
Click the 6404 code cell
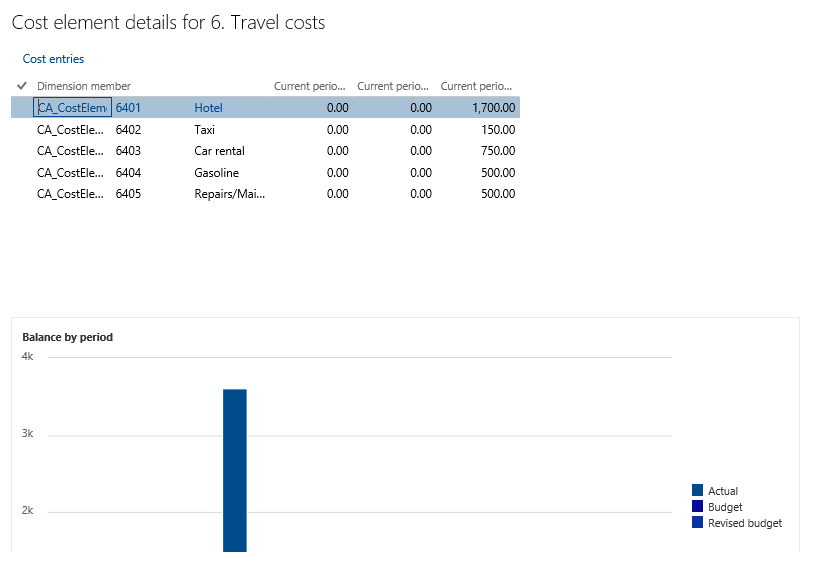click(128, 173)
